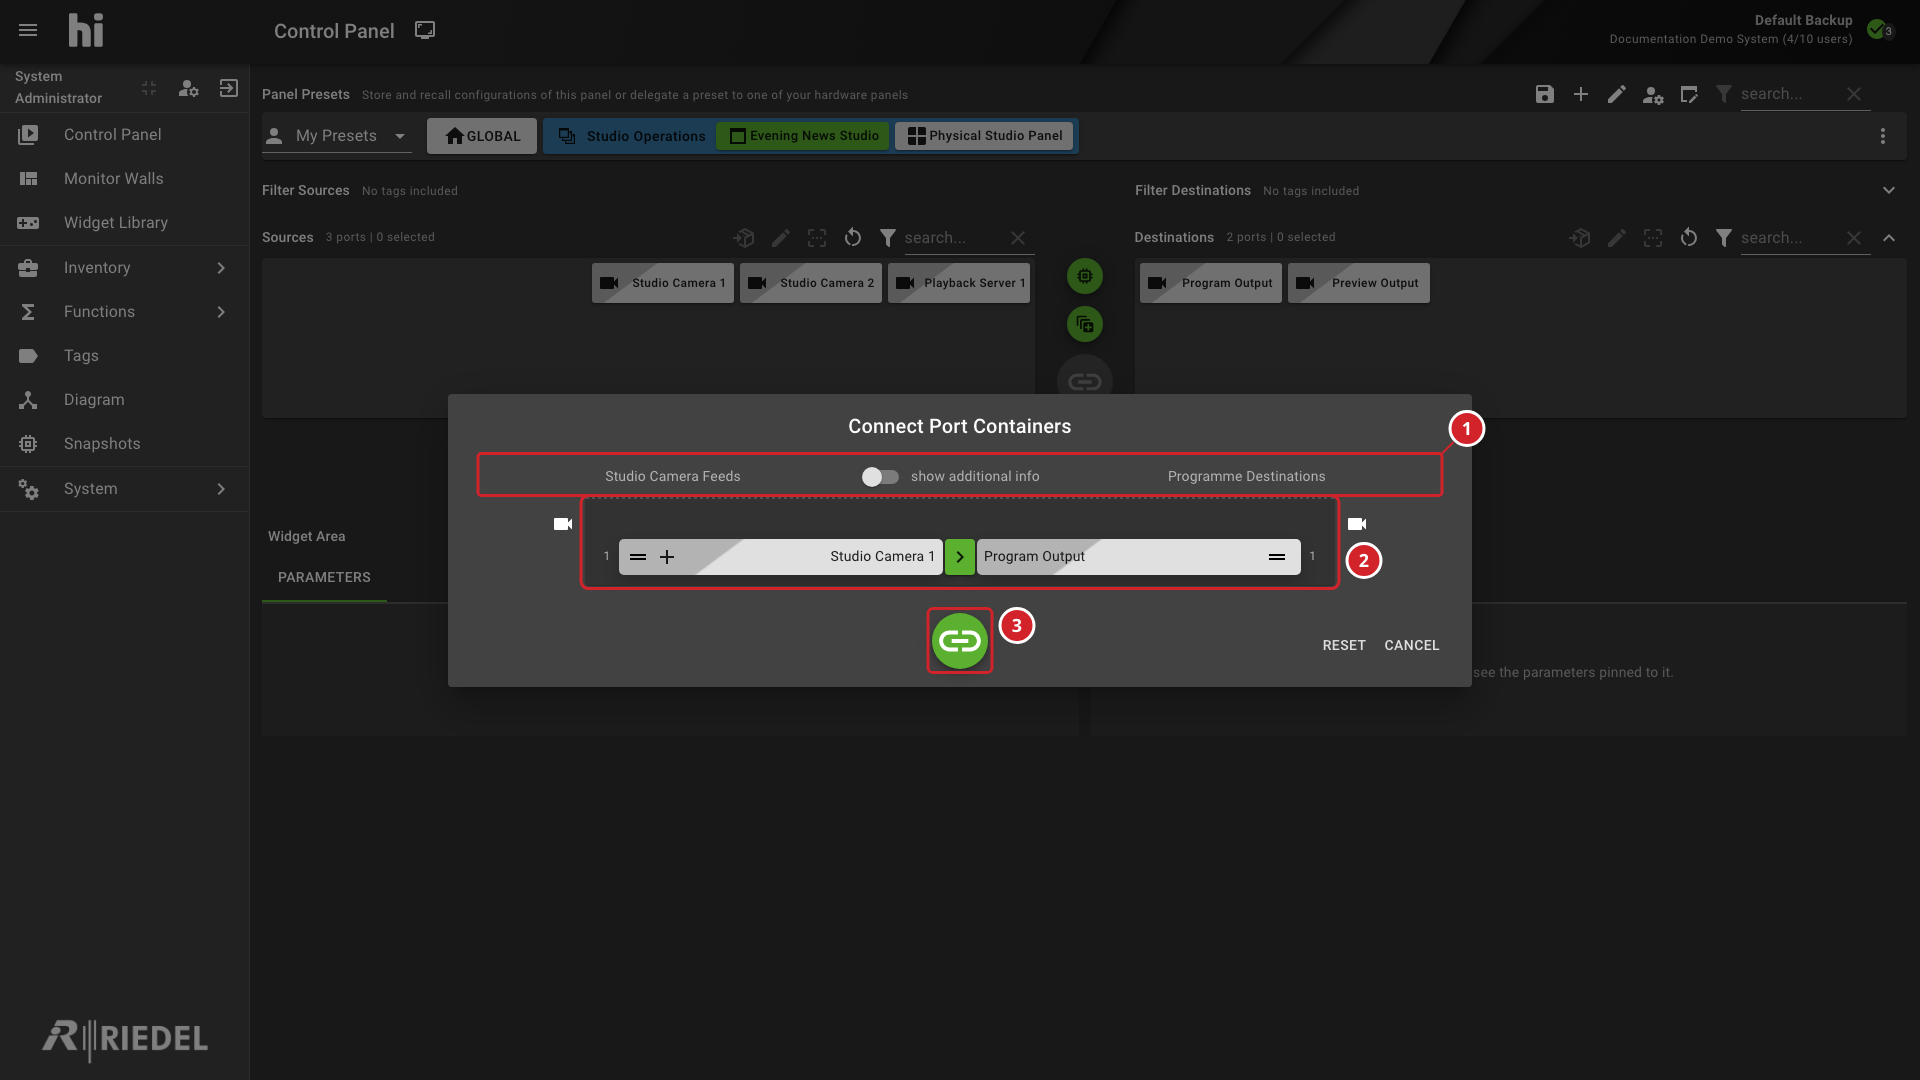Click the green connect link button in dialog

[x=959, y=641]
